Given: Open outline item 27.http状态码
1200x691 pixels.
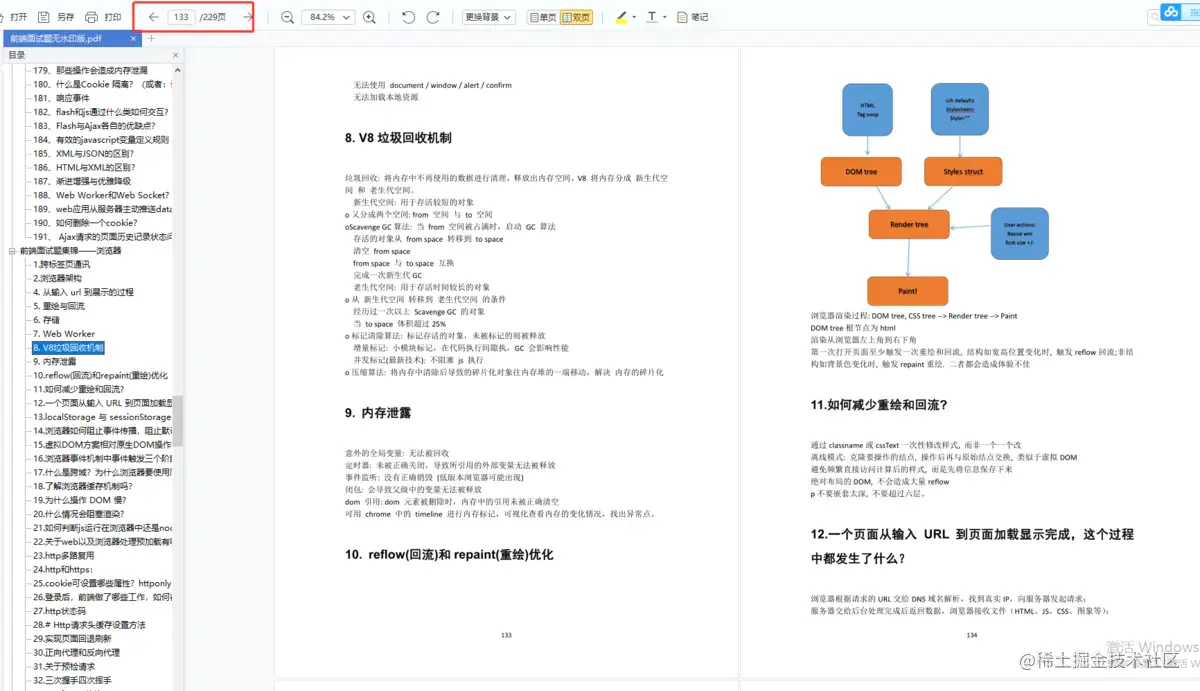Looking at the screenshot, I should click(x=59, y=610).
